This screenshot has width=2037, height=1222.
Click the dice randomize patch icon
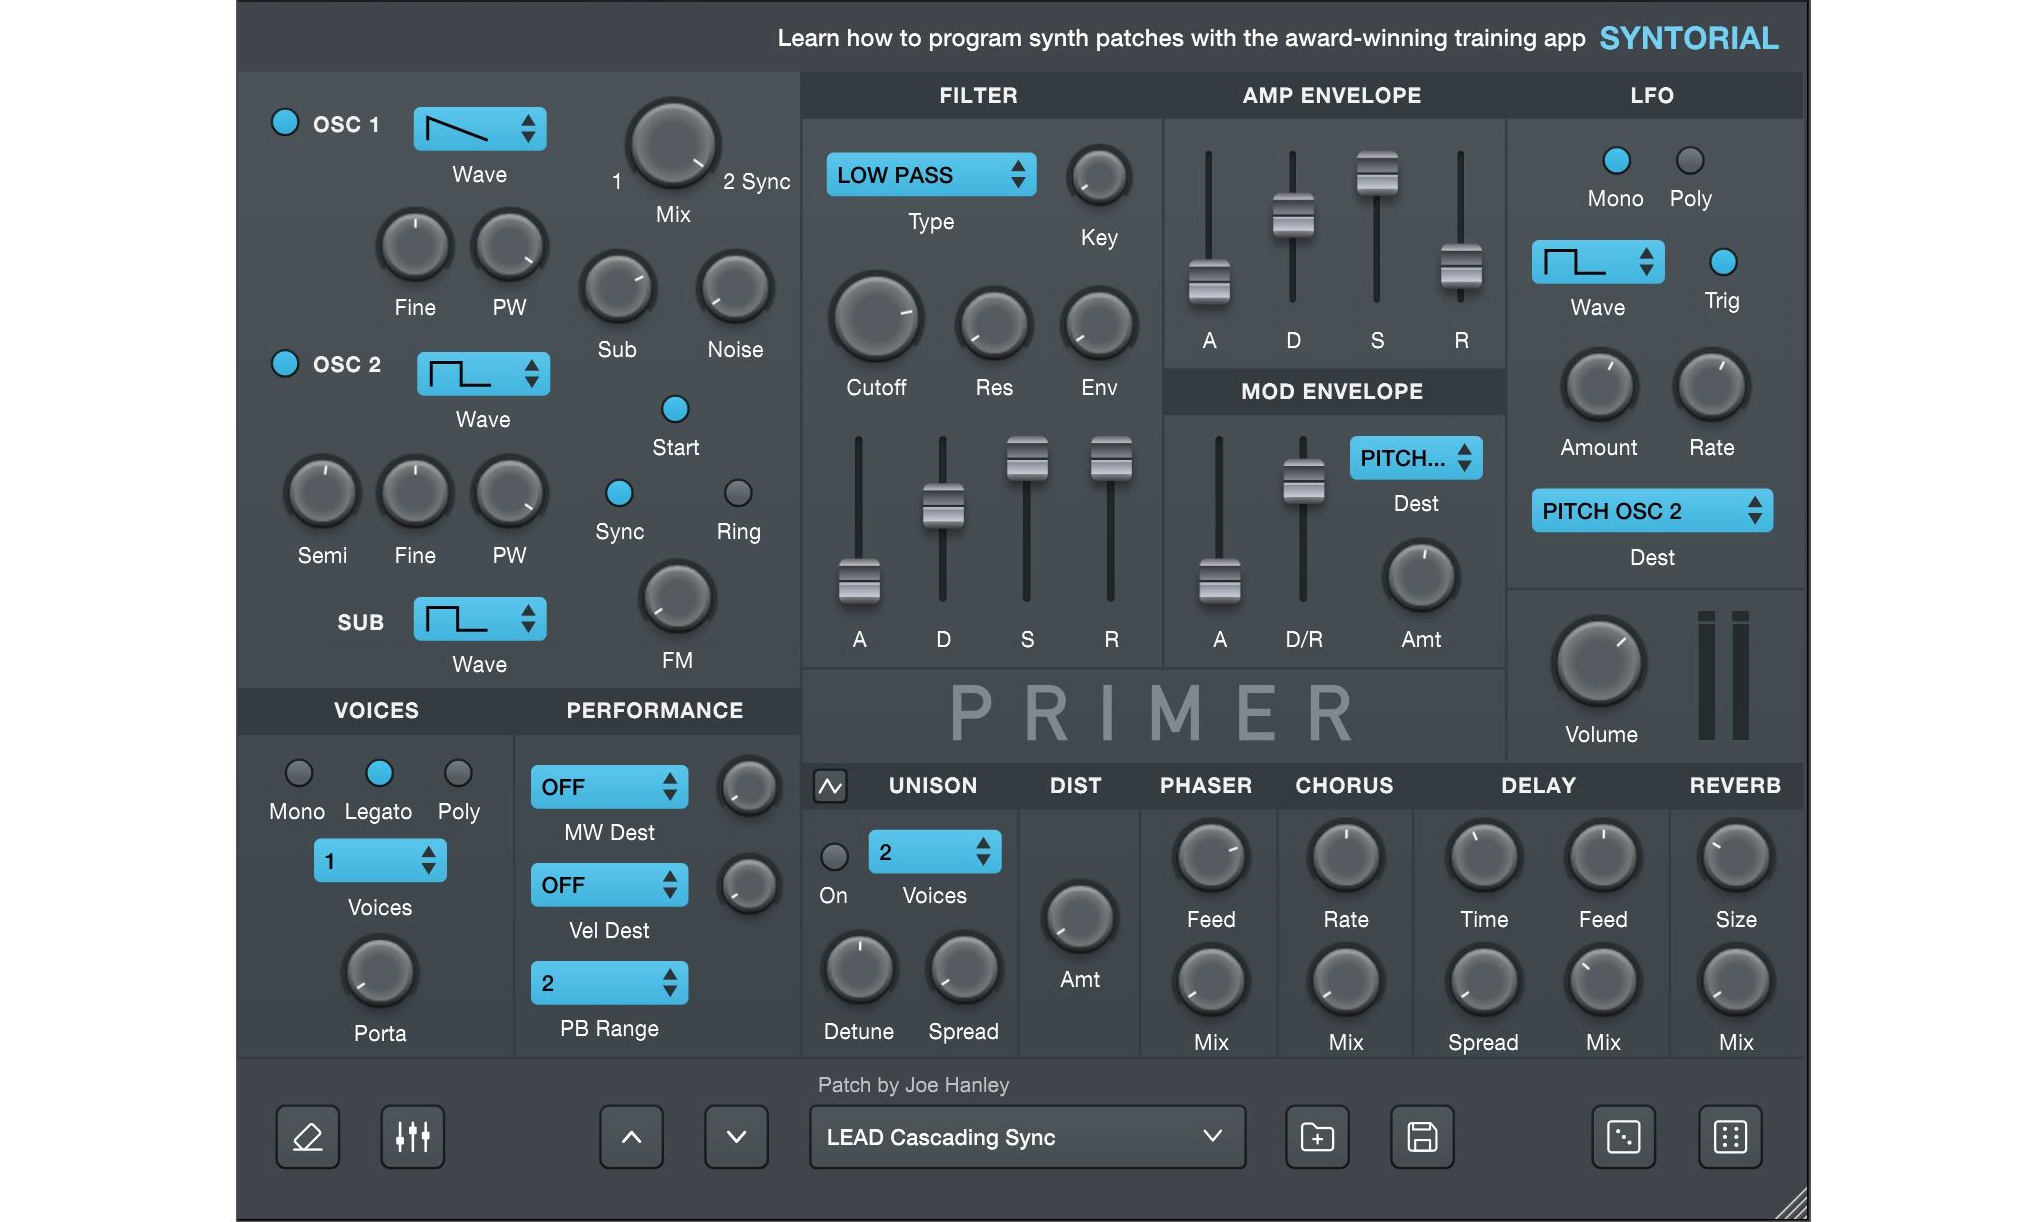(1623, 1137)
